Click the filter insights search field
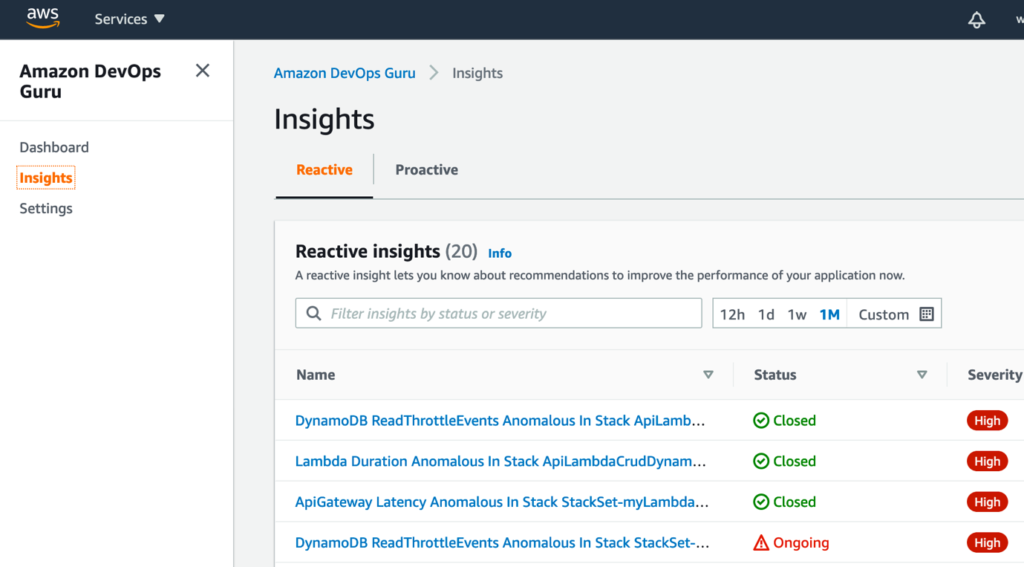 498,314
